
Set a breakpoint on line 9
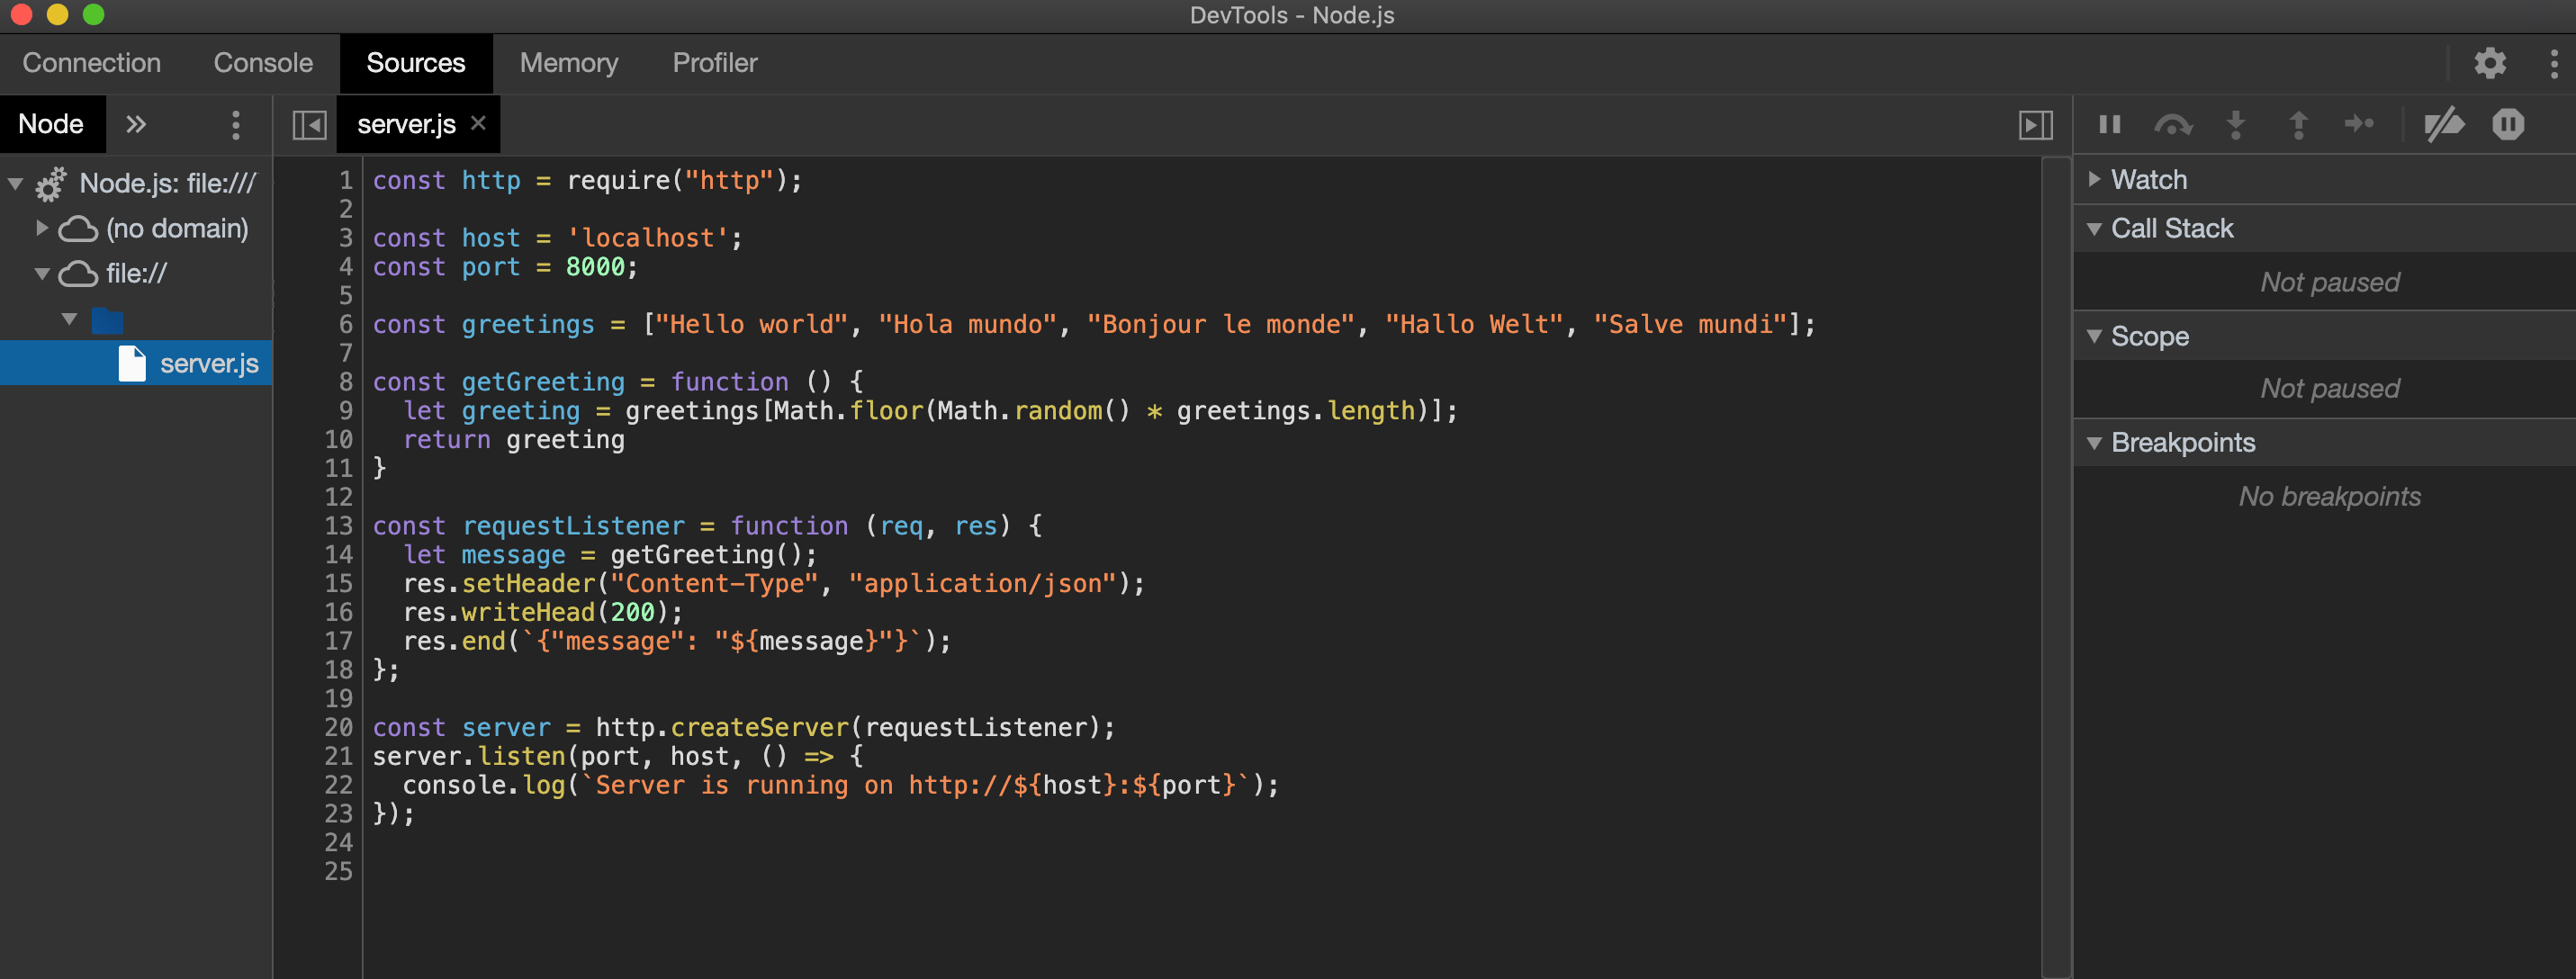[345, 411]
